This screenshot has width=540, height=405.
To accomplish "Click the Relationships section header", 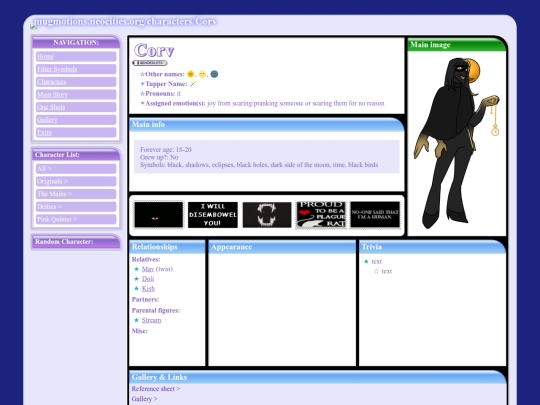I will coord(167,247).
